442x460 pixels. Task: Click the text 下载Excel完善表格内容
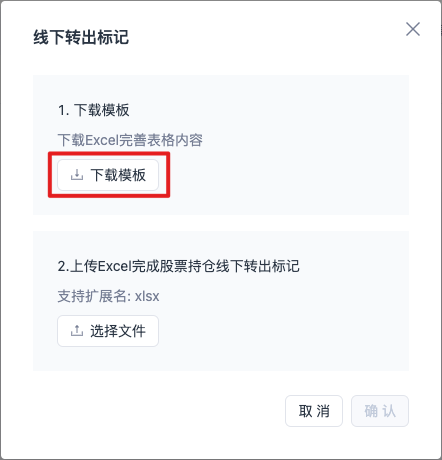click(x=130, y=140)
